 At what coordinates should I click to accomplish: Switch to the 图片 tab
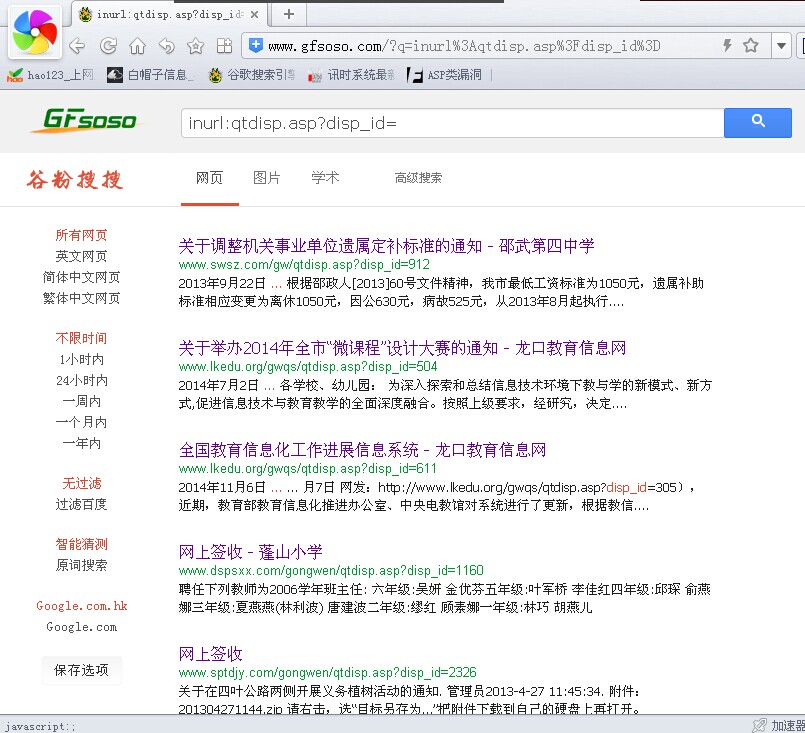[x=267, y=178]
